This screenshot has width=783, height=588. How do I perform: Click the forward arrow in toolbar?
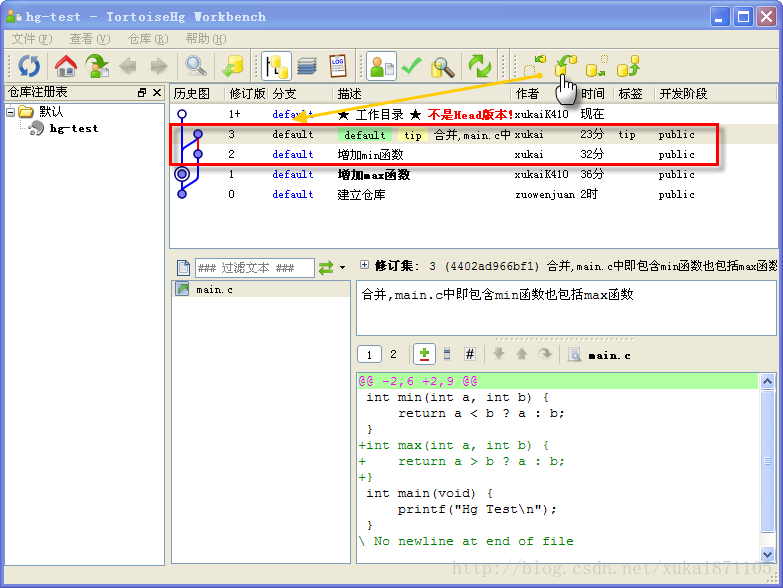159,66
